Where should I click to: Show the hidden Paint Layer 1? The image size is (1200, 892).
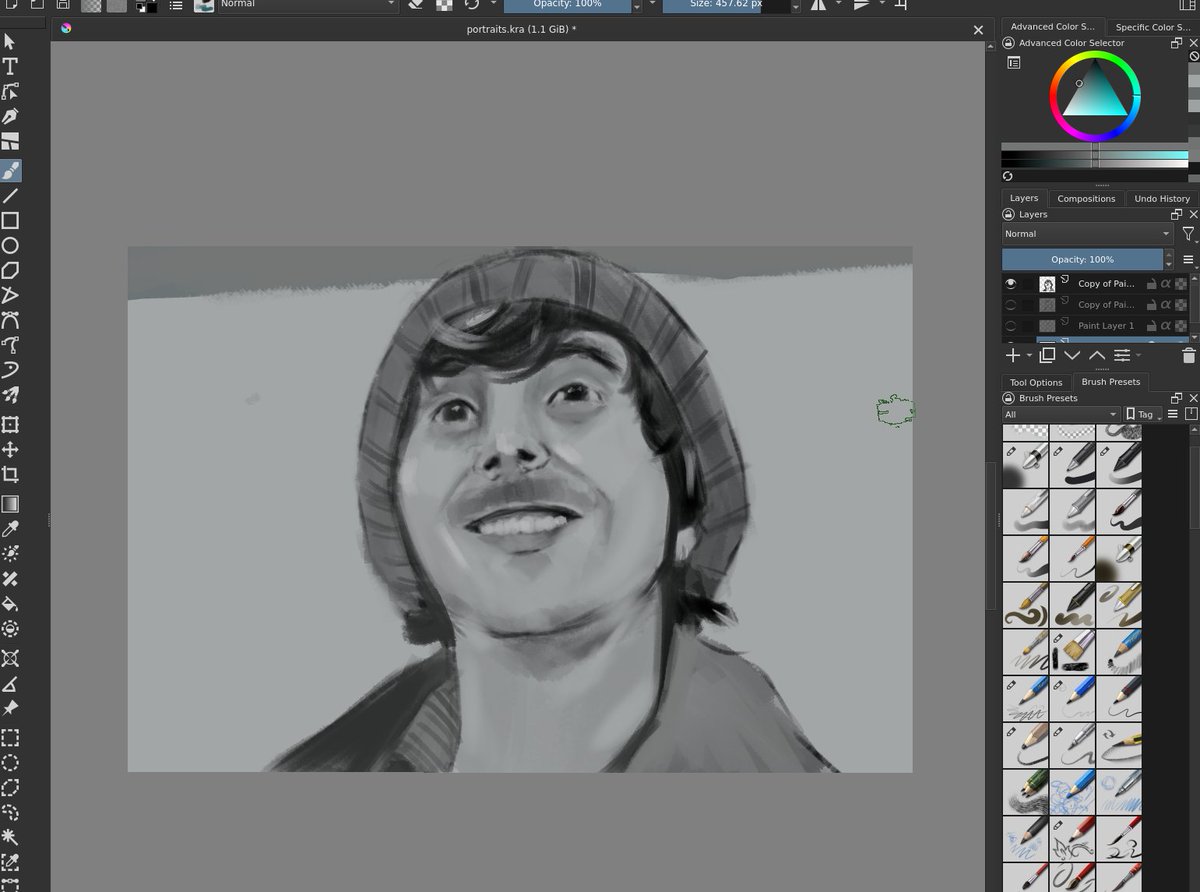pyautogui.click(x=1011, y=326)
